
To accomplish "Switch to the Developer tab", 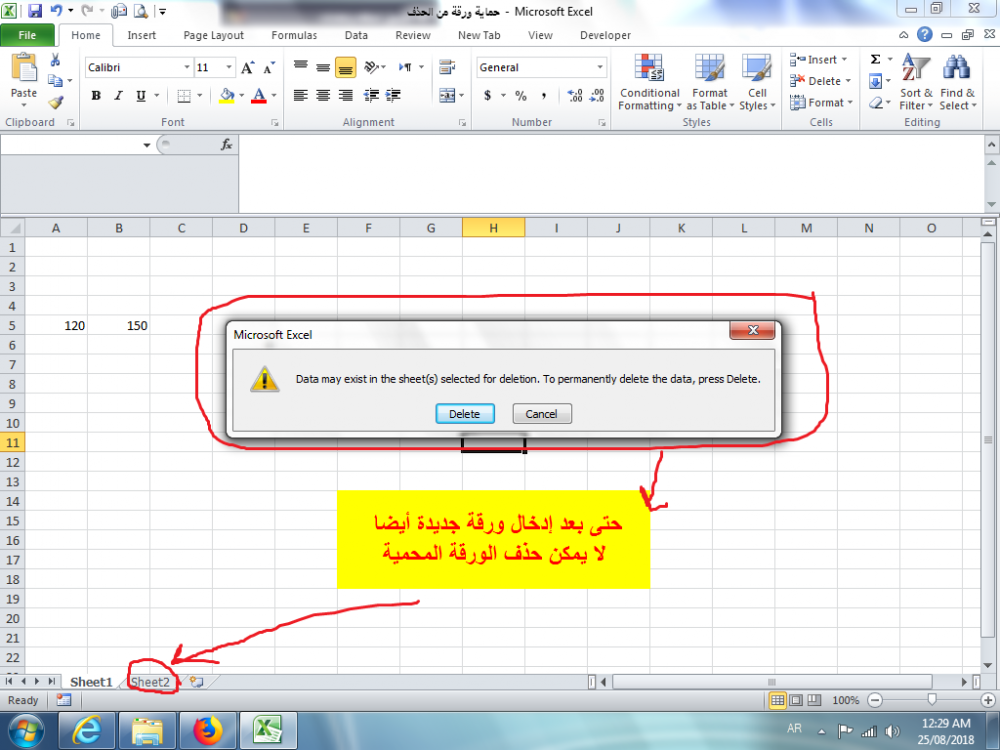I will click(605, 35).
